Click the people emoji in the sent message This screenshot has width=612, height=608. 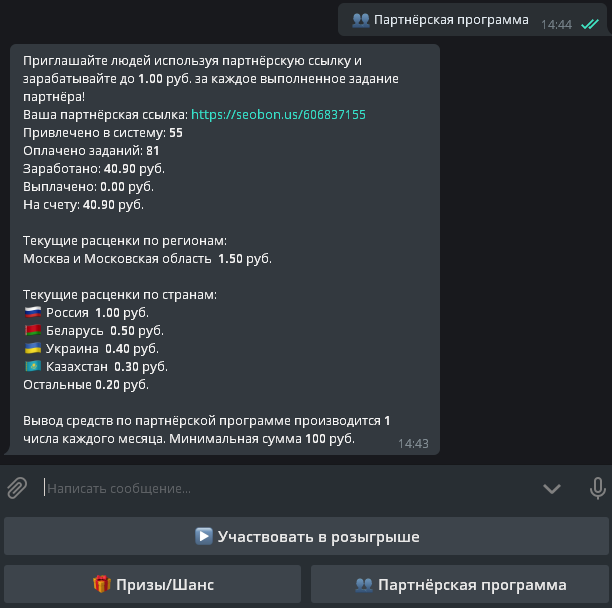click(x=361, y=19)
